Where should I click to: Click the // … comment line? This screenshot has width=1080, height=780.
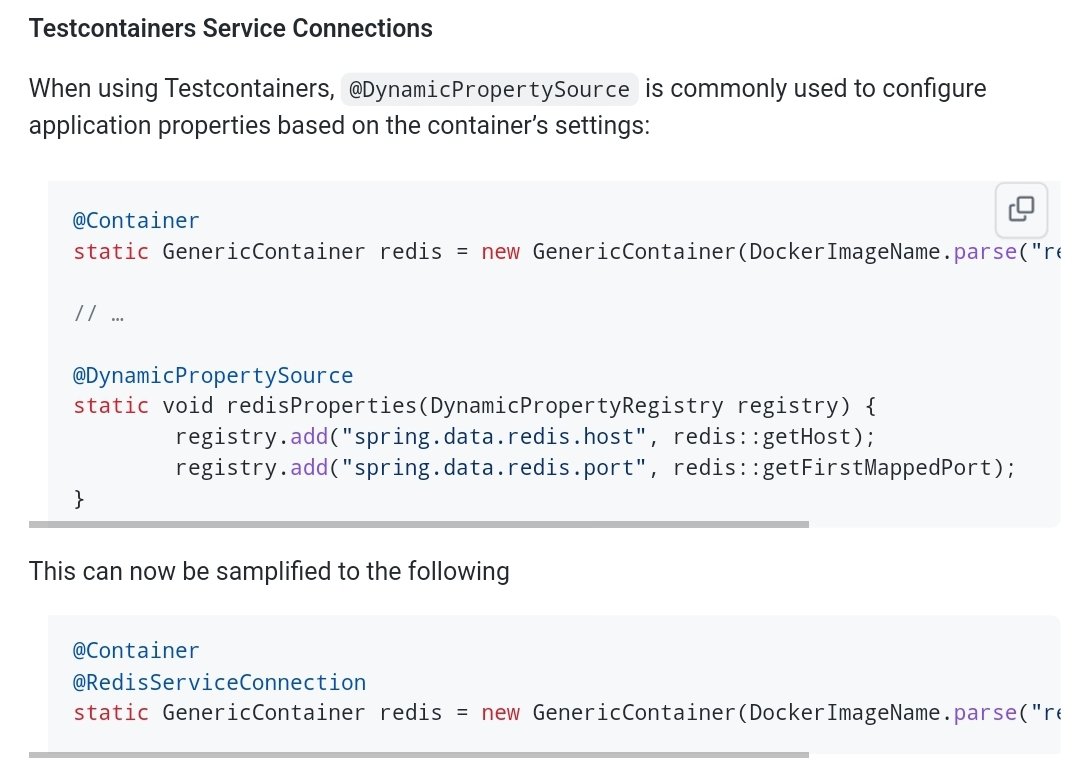coord(98,314)
